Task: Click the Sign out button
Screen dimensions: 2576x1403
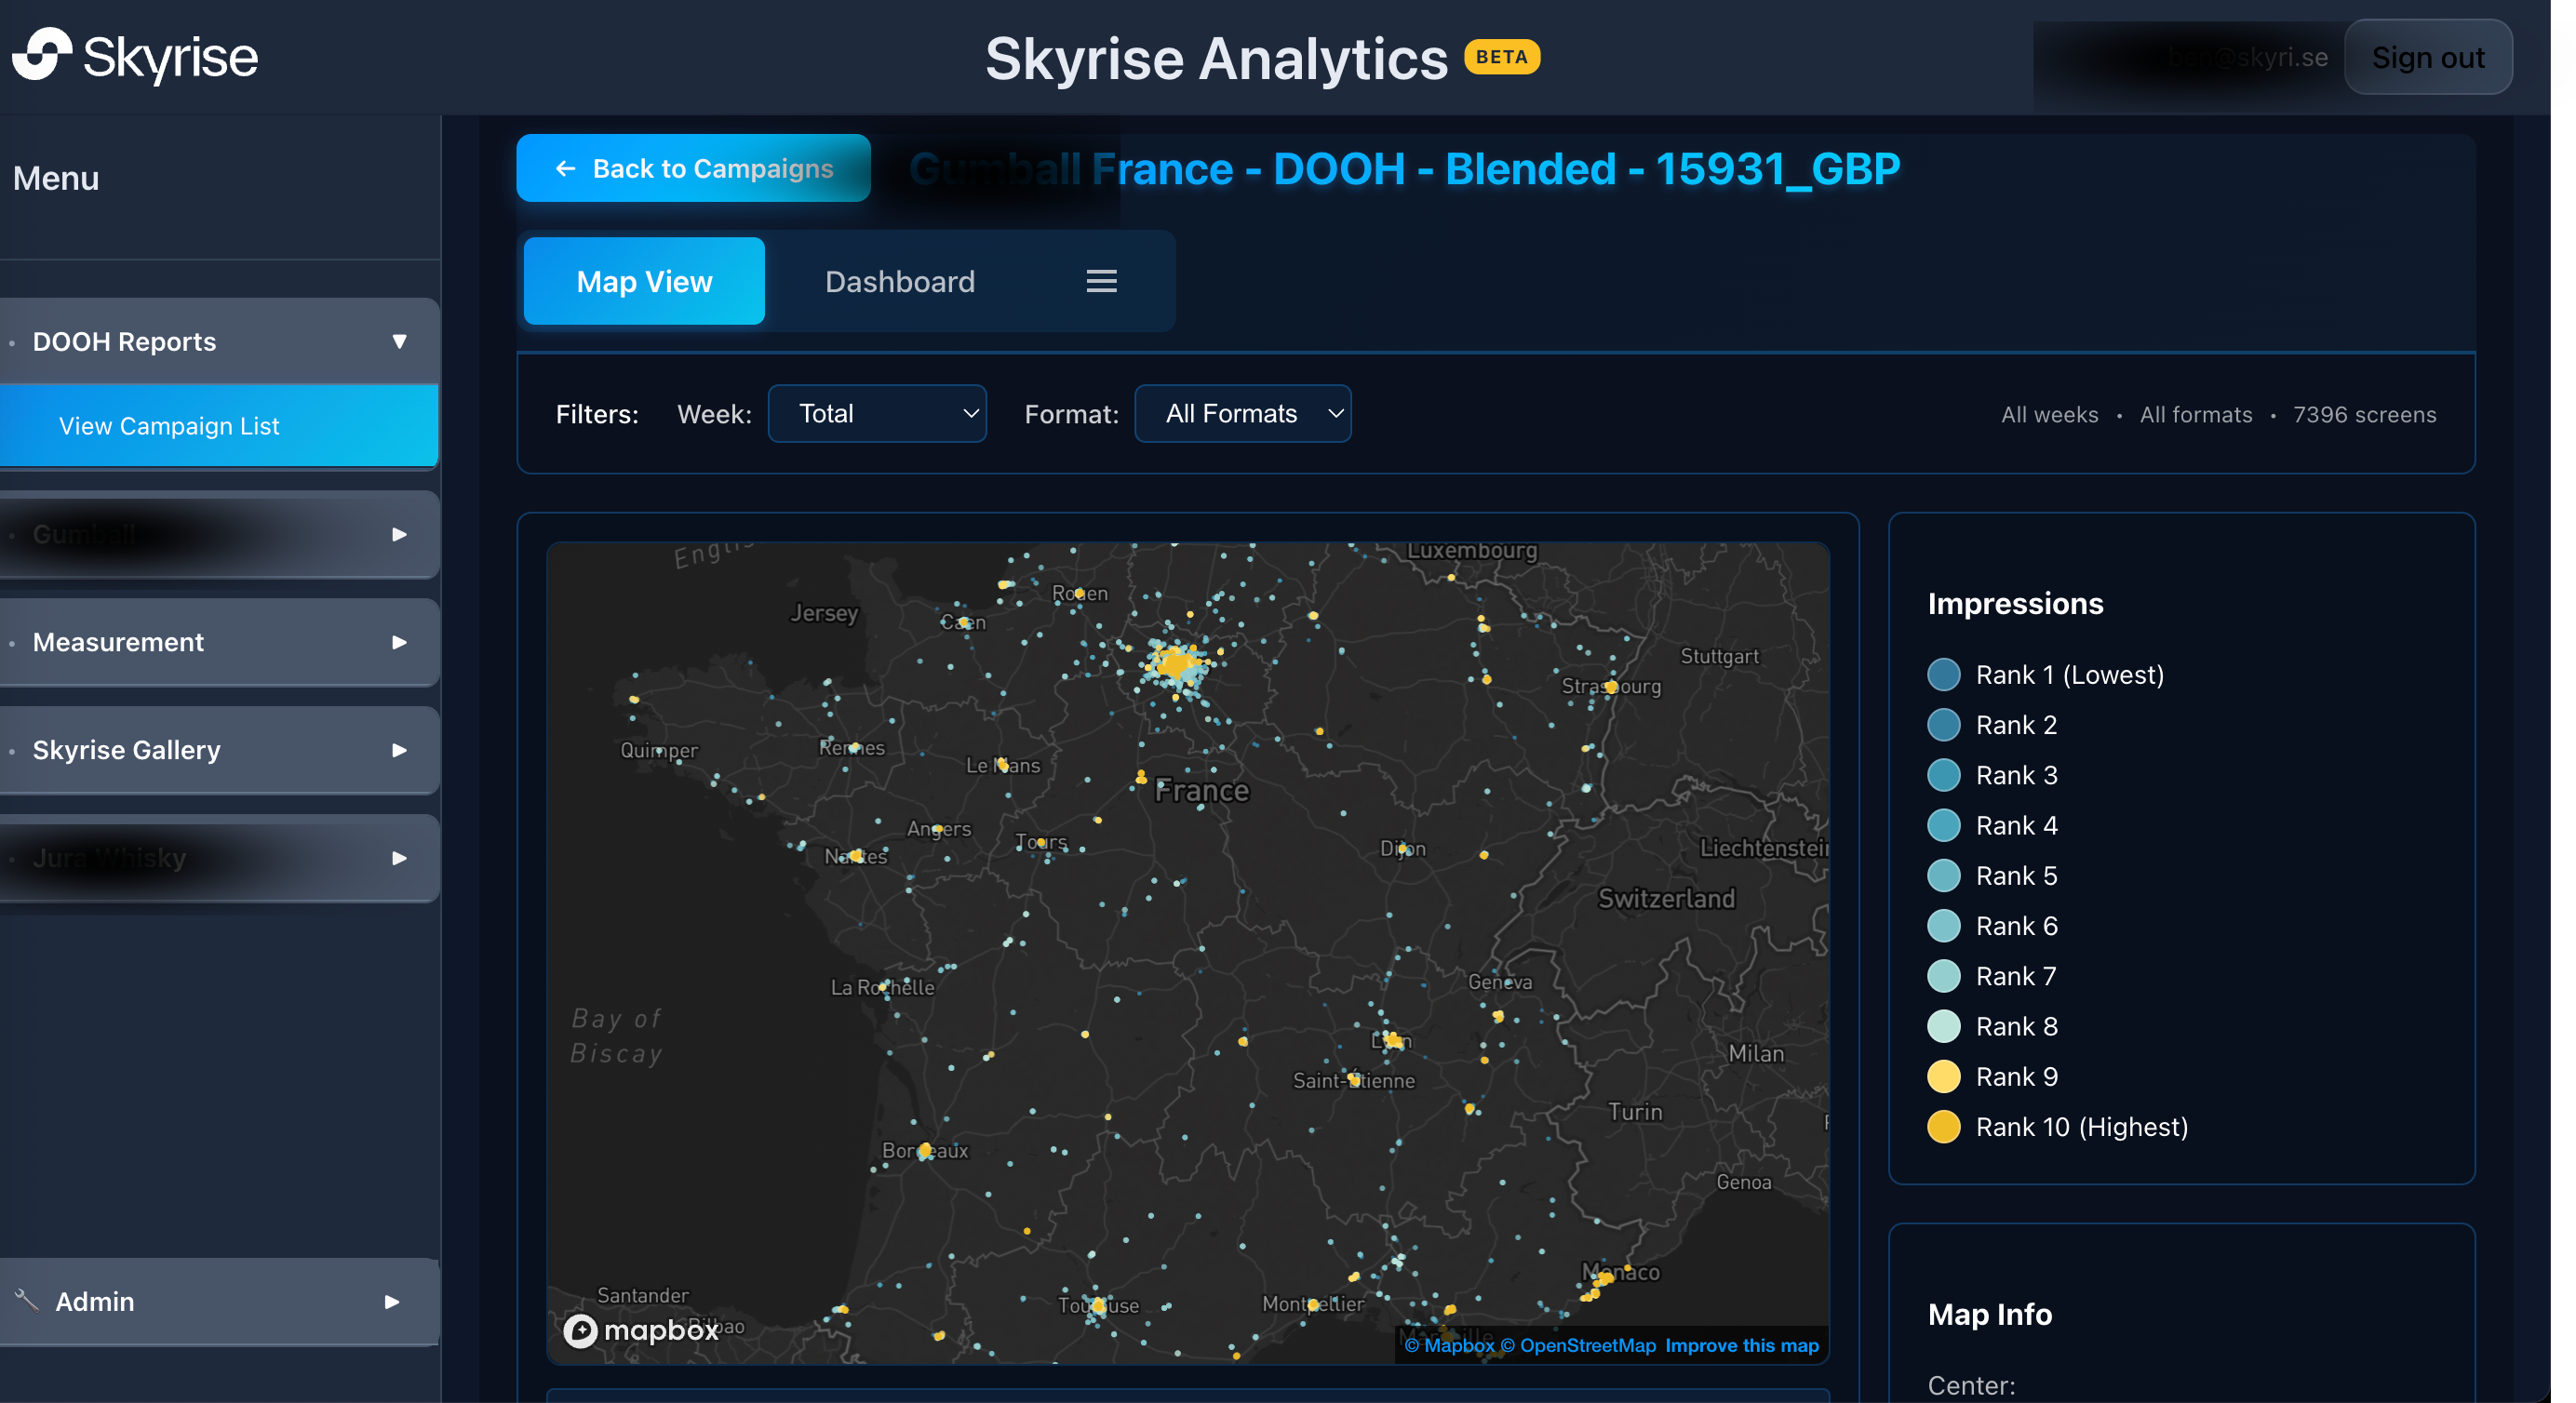Action: pos(2427,58)
